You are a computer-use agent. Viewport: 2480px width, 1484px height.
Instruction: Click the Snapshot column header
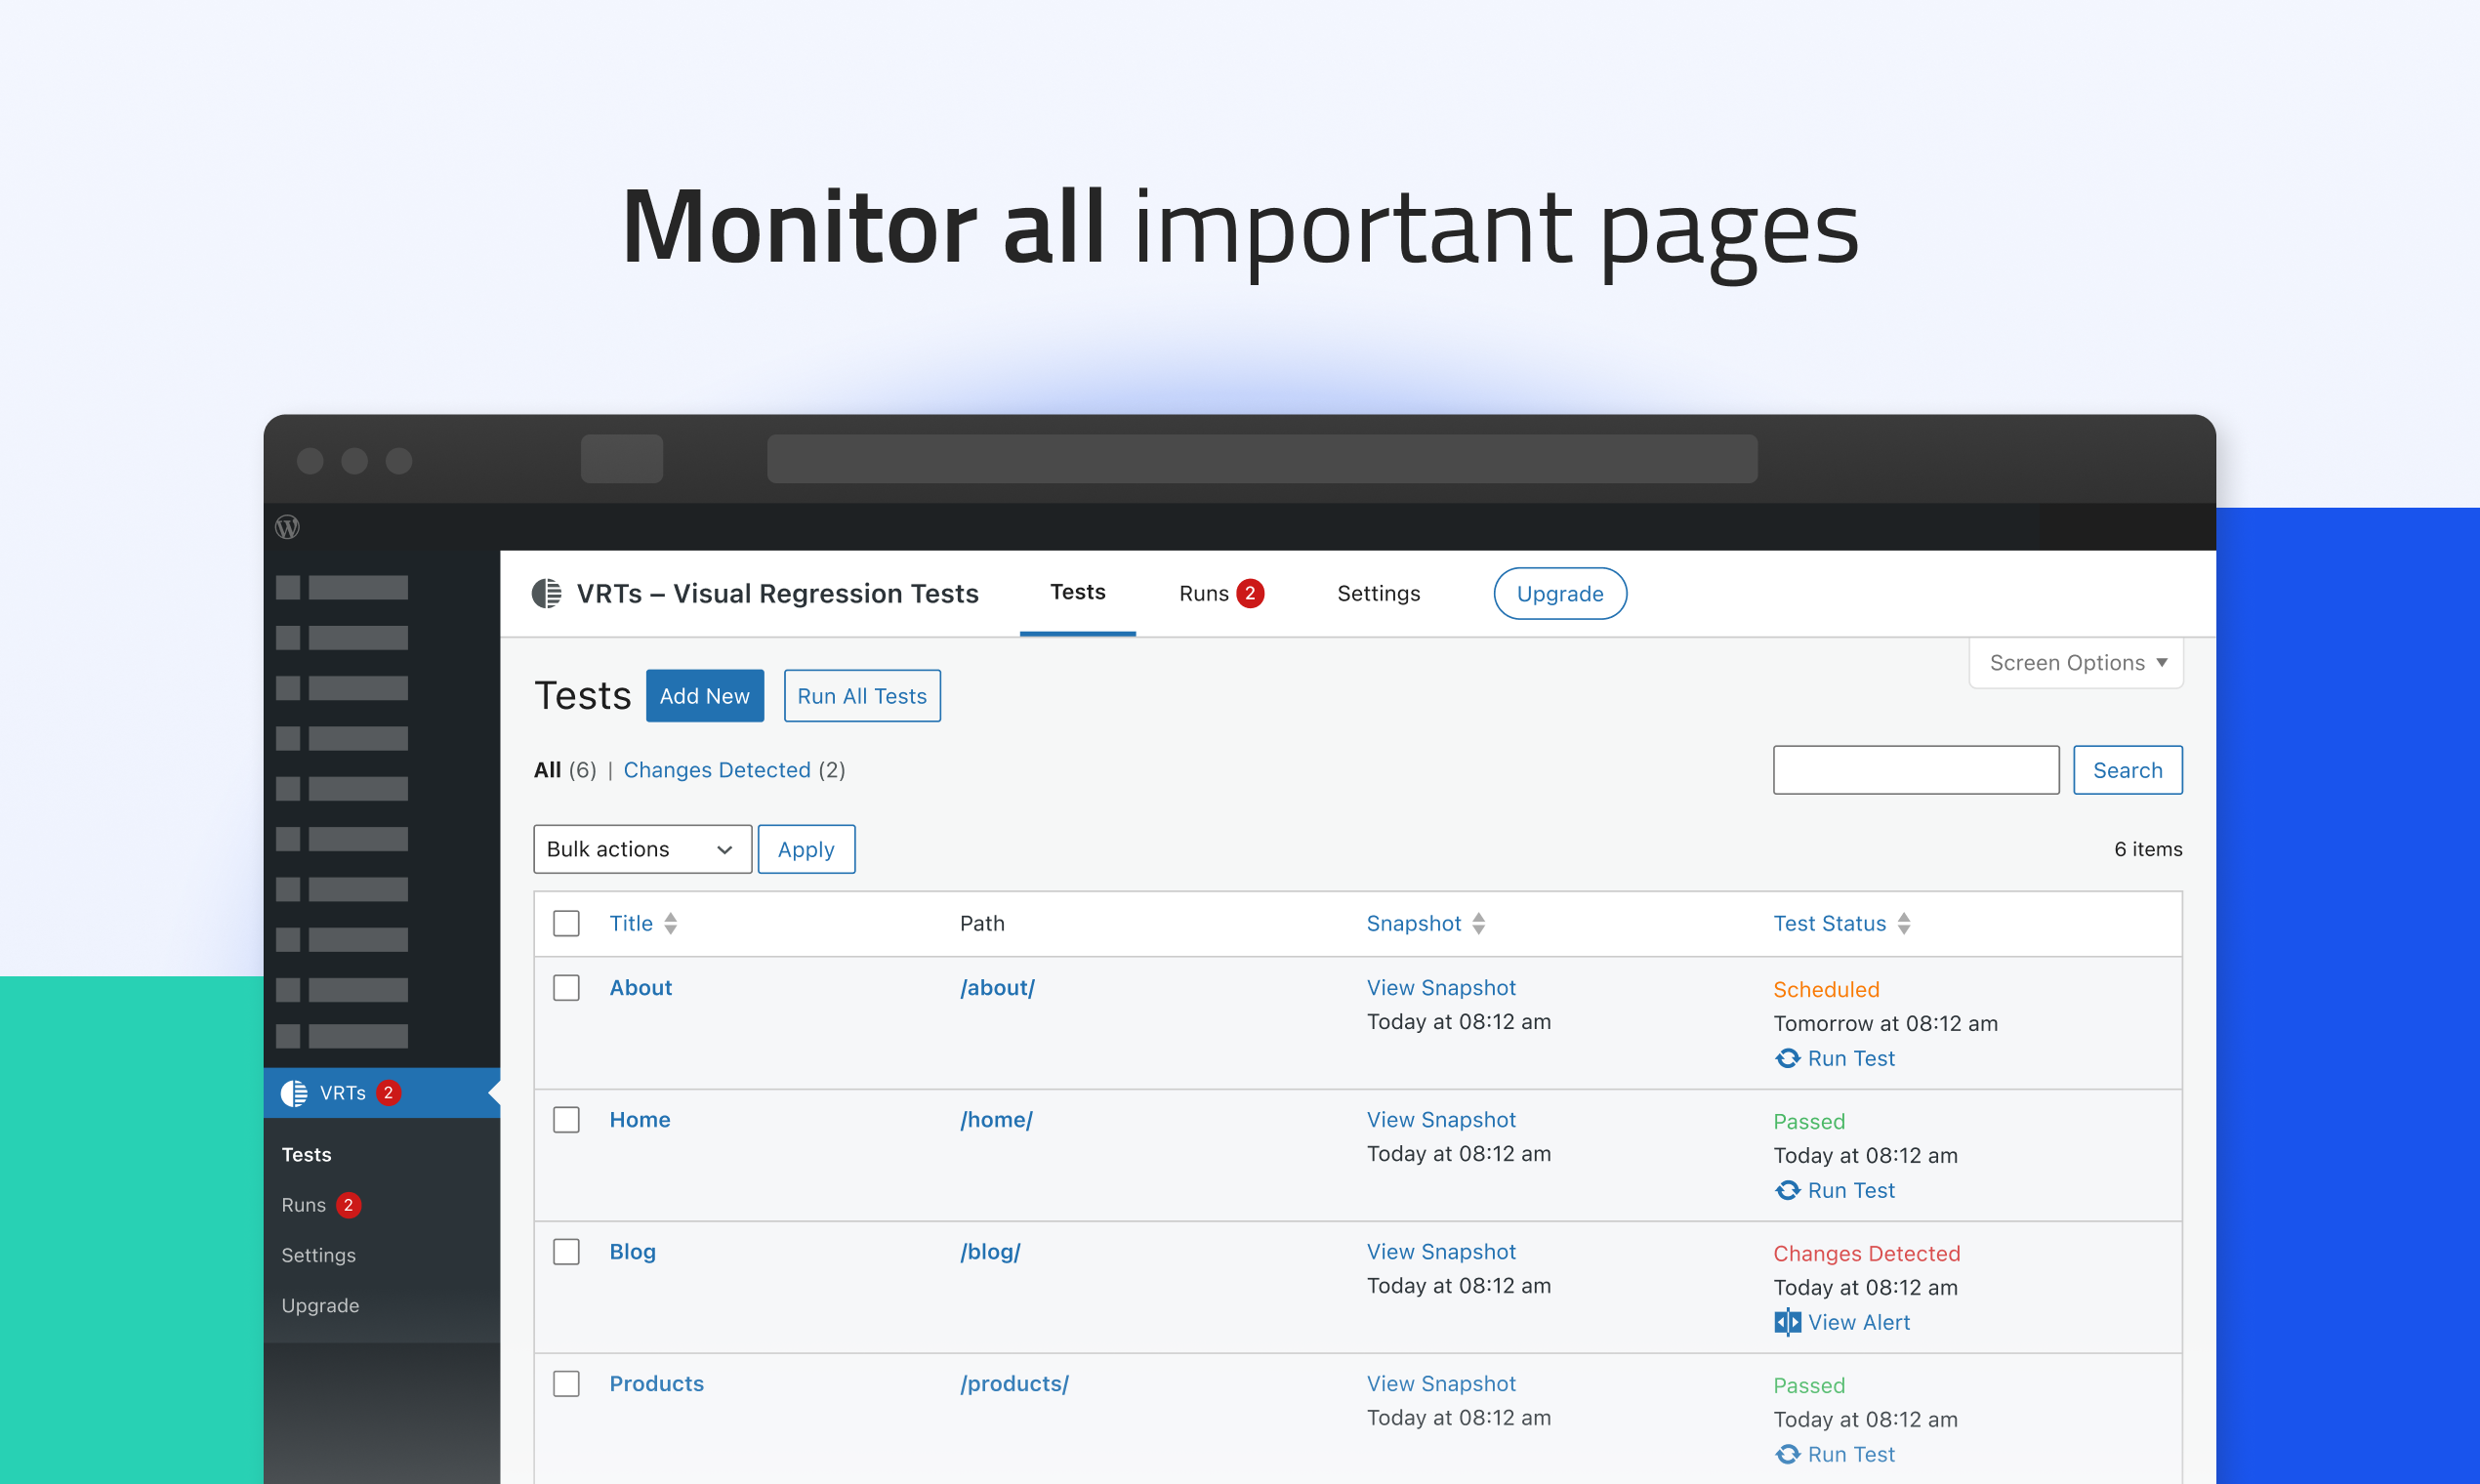pyautogui.click(x=1414, y=923)
